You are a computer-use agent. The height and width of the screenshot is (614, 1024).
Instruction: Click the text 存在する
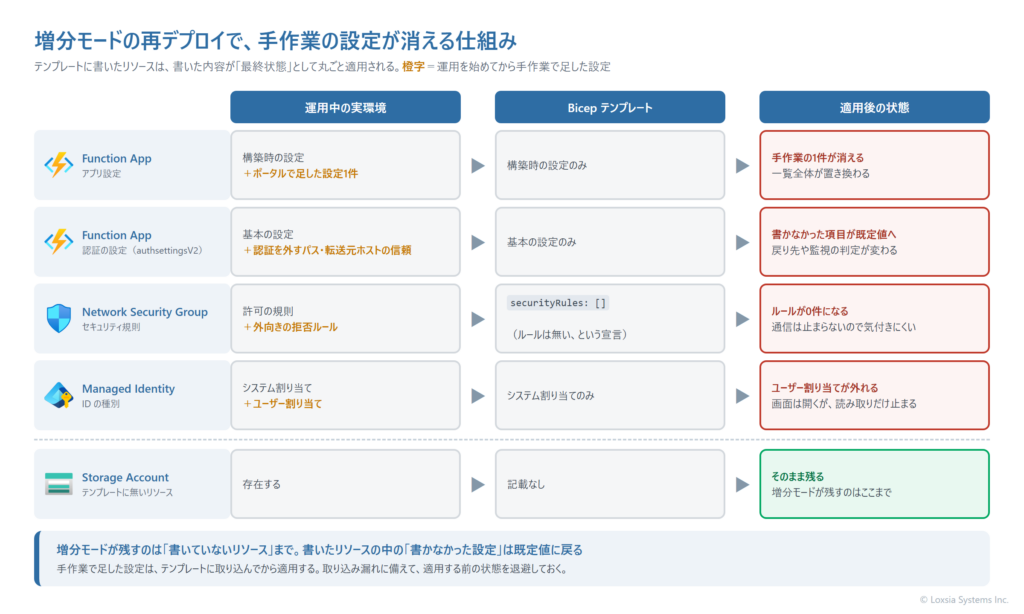(x=262, y=485)
